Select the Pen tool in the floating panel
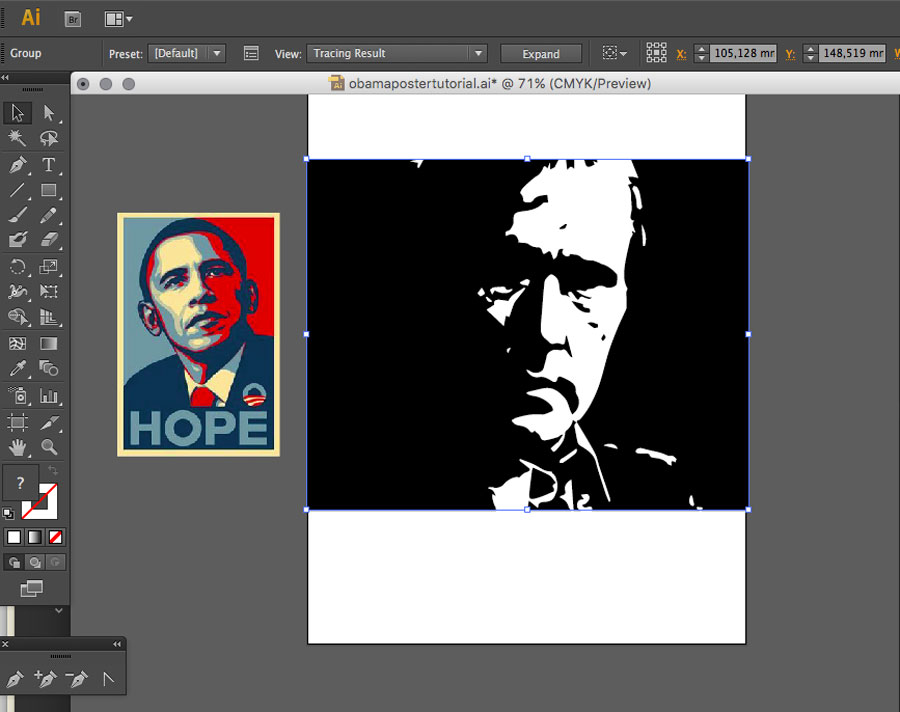Viewport: 900px width, 712px height. [15, 679]
